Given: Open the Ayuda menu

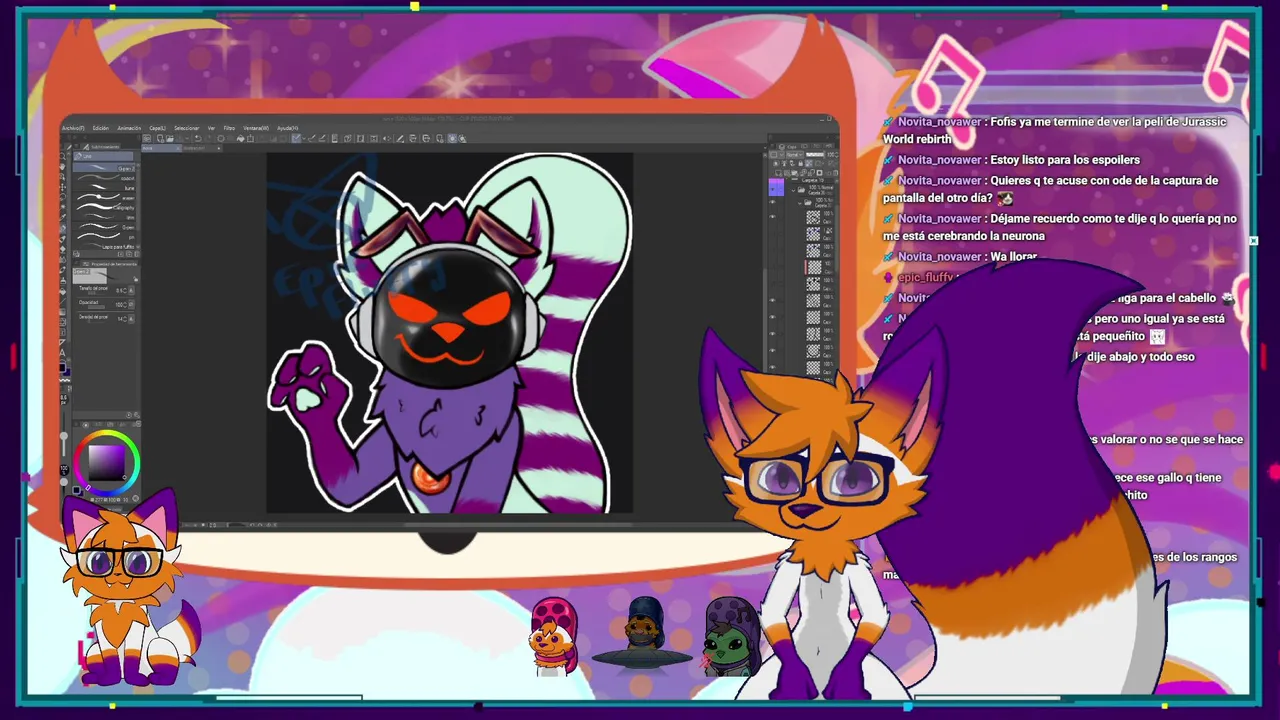Looking at the screenshot, I should pos(287,128).
